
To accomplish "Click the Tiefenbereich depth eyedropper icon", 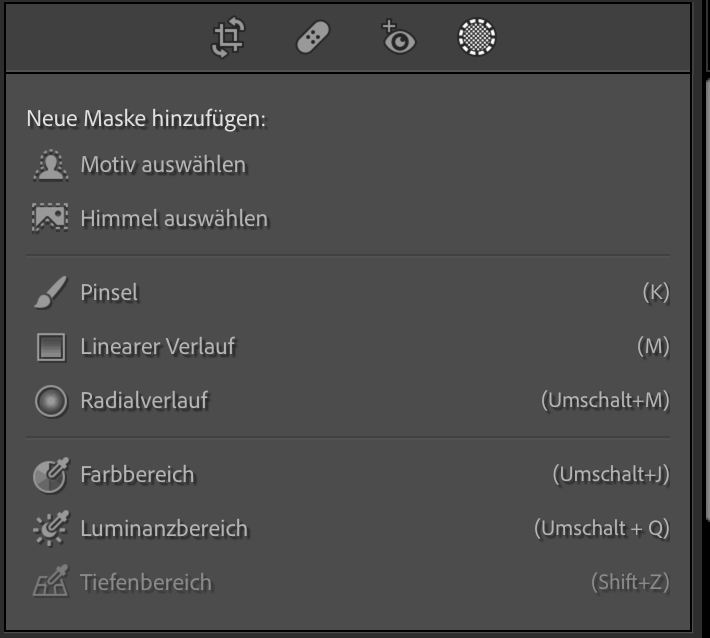I will (51, 581).
